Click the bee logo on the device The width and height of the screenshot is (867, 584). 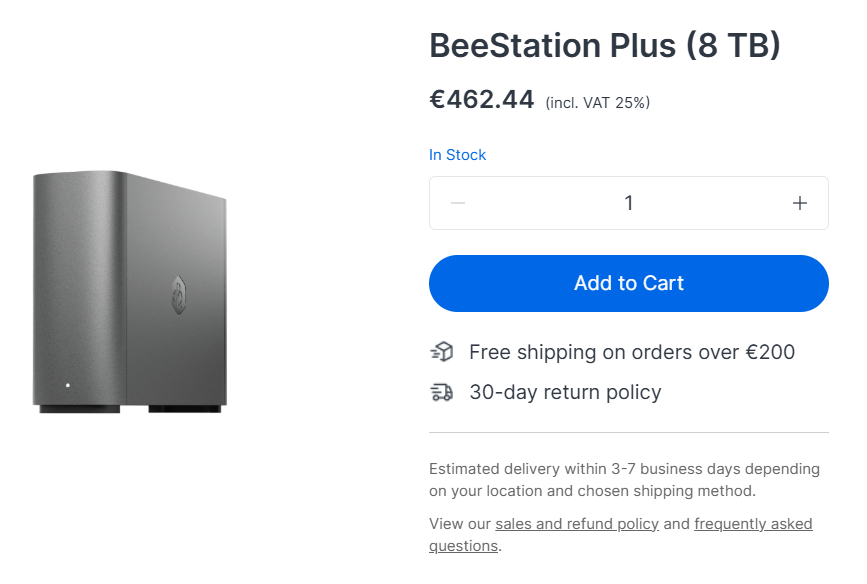click(178, 295)
